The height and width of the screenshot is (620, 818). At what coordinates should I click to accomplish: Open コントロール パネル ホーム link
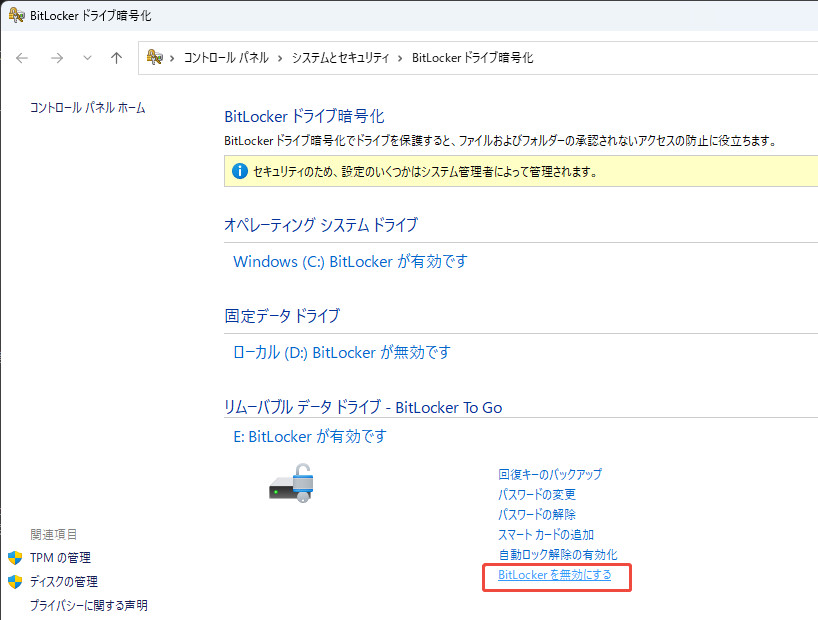coord(88,108)
